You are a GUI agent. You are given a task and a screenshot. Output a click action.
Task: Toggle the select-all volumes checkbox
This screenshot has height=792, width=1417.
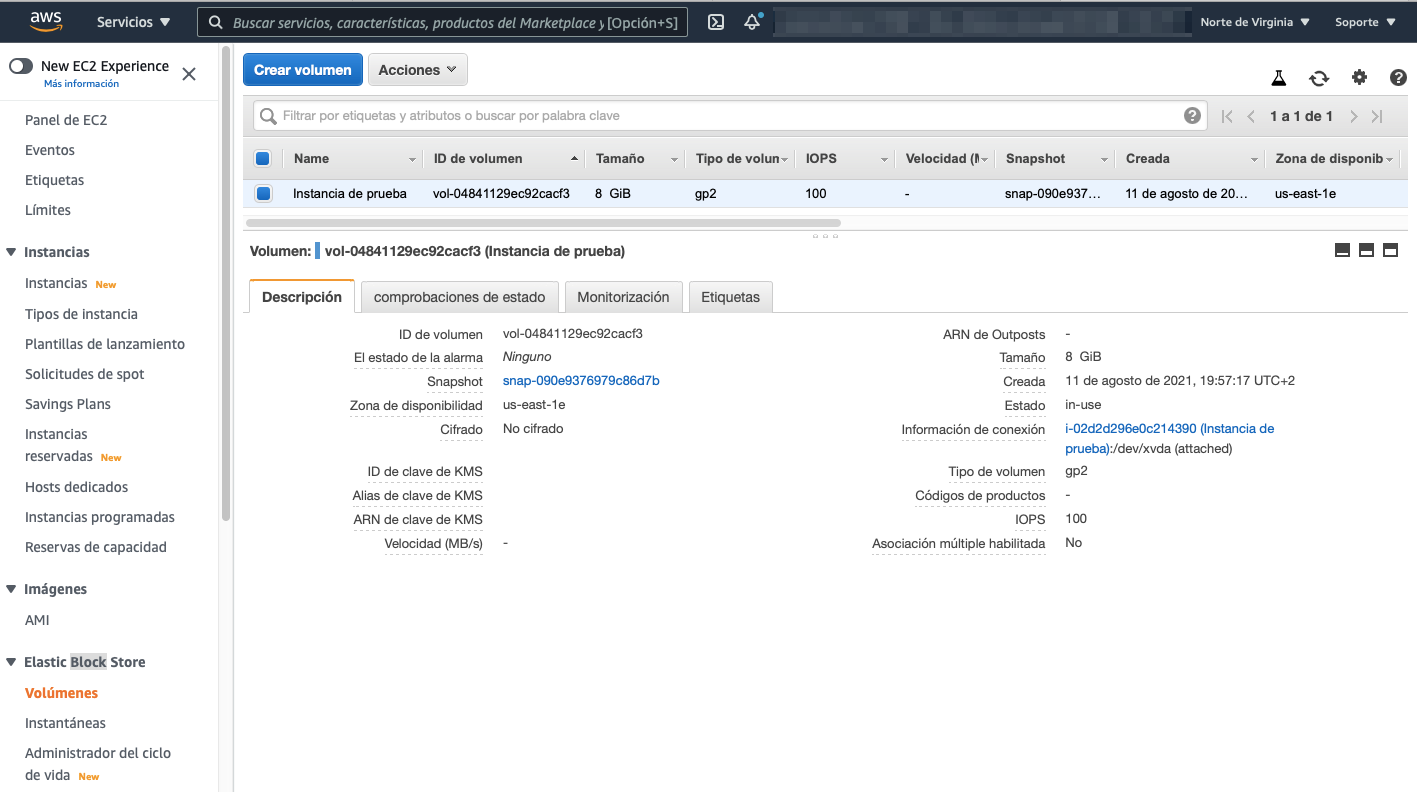pyautogui.click(x=262, y=158)
